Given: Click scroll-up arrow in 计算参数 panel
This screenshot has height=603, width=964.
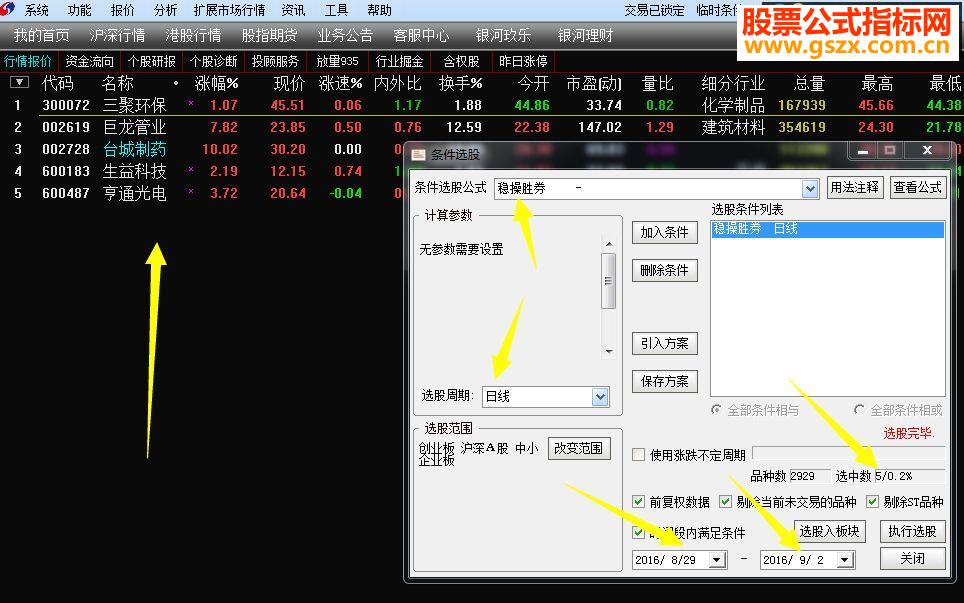Looking at the screenshot, I should click(x=609, y=245).
